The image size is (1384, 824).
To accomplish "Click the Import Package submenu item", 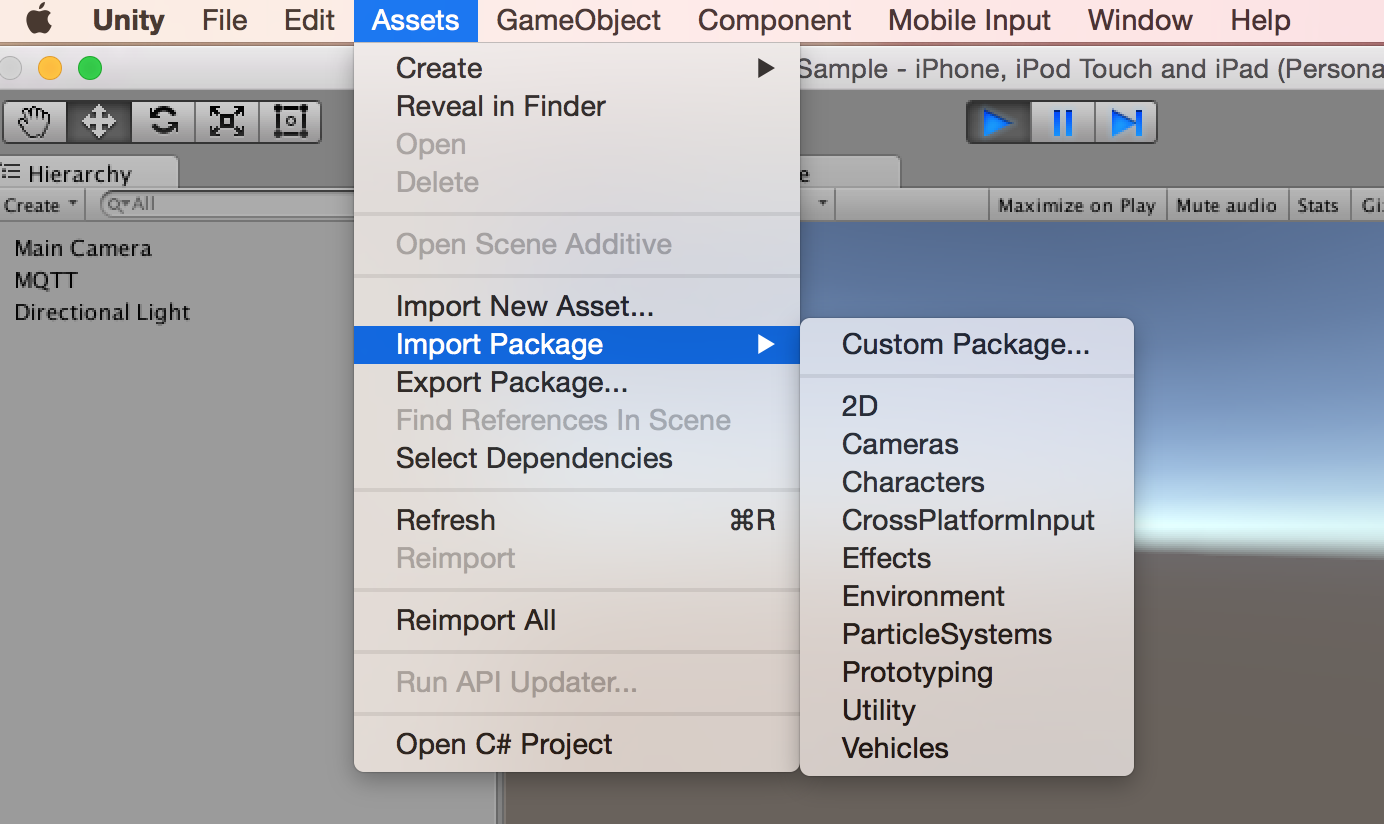I will (577, 344).
